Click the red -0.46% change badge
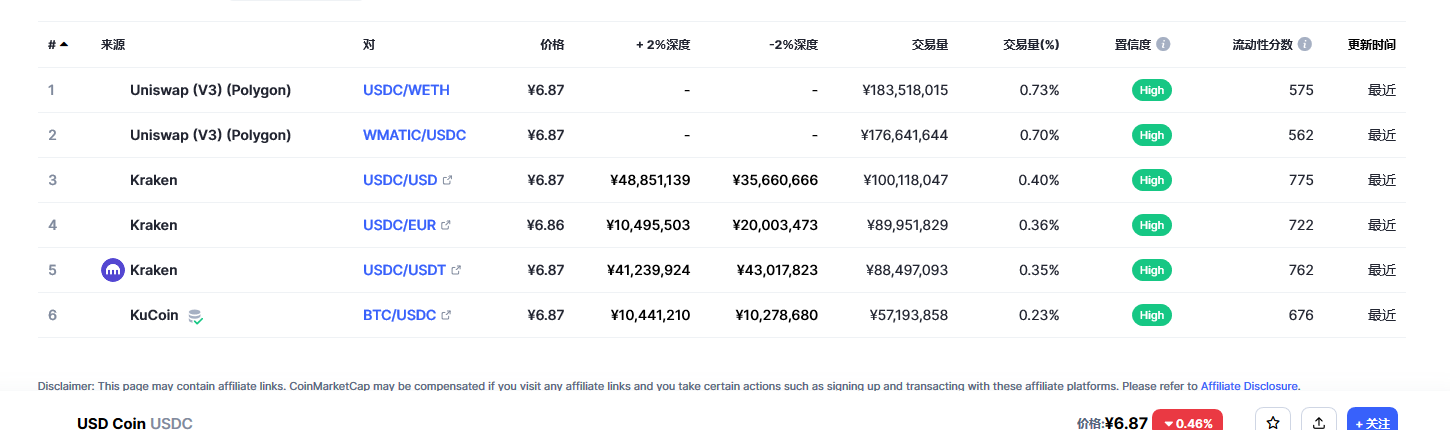Screen dimensions: 1450x430 coord(1187,422)
